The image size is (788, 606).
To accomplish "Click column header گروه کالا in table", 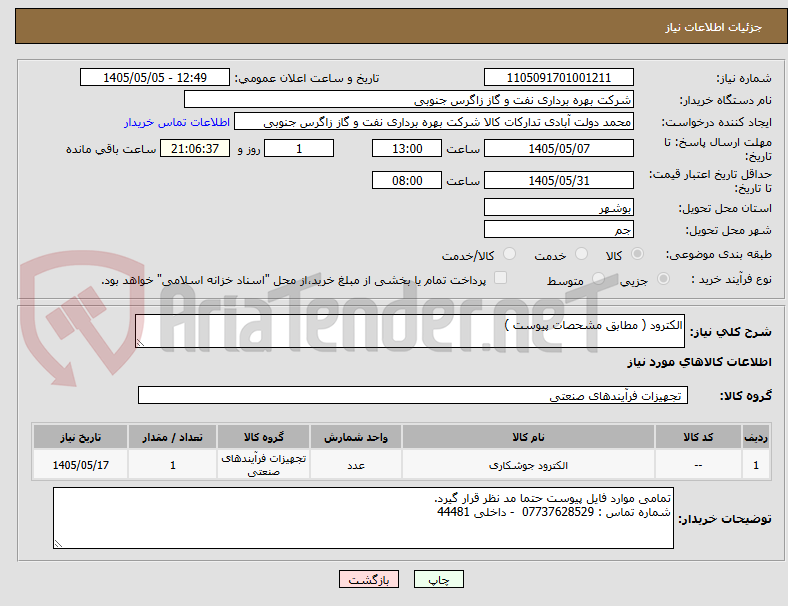I will 263,437.
